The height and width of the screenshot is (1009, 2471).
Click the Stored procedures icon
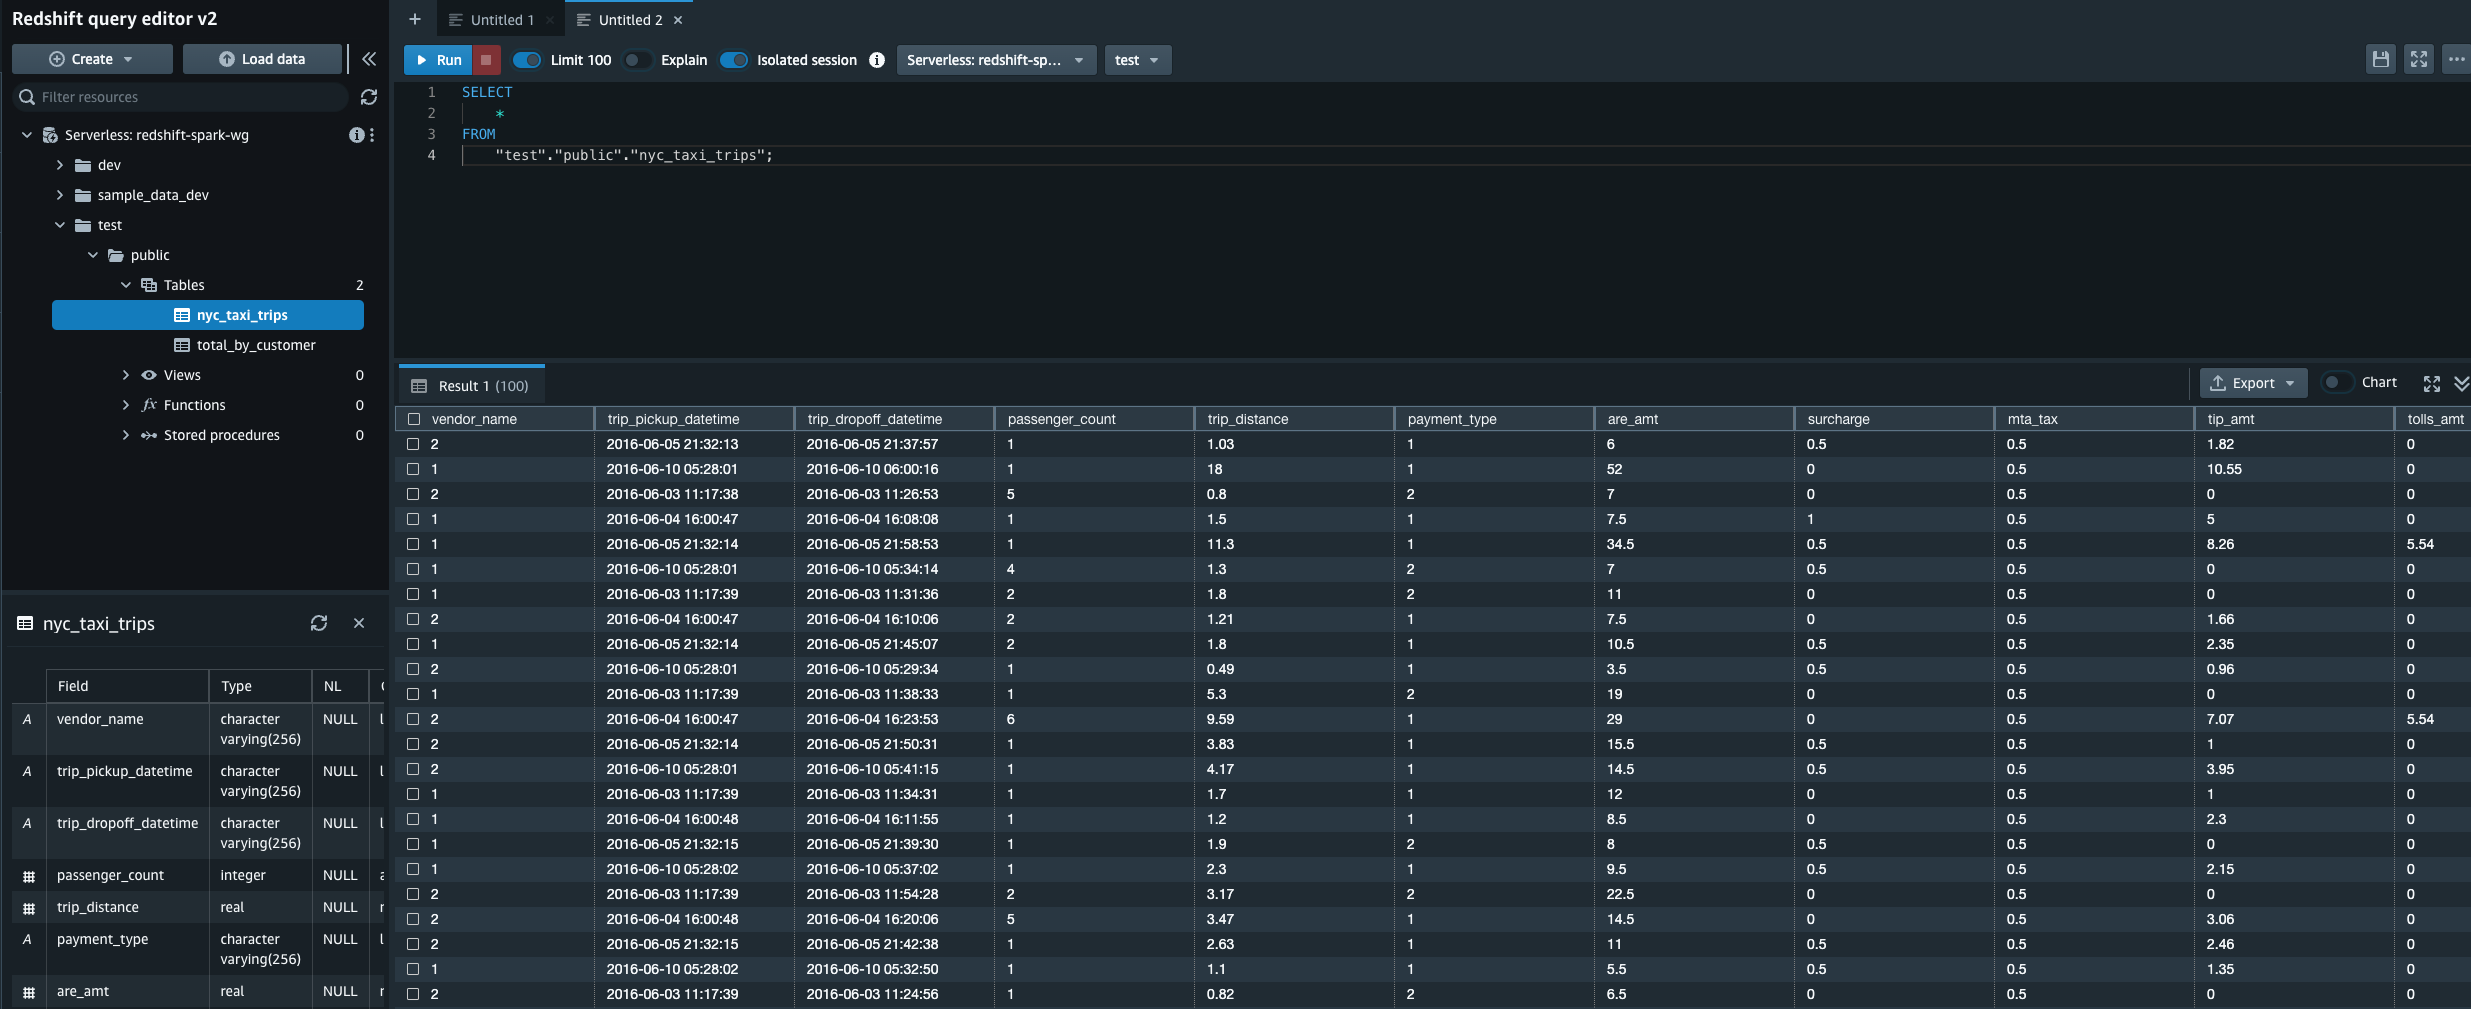(149, 435)
